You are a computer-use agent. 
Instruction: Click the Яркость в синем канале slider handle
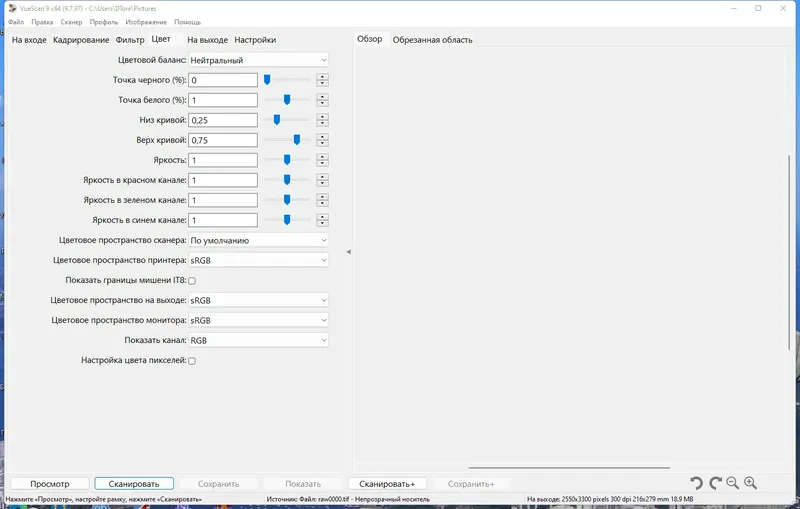coord(287,220)
